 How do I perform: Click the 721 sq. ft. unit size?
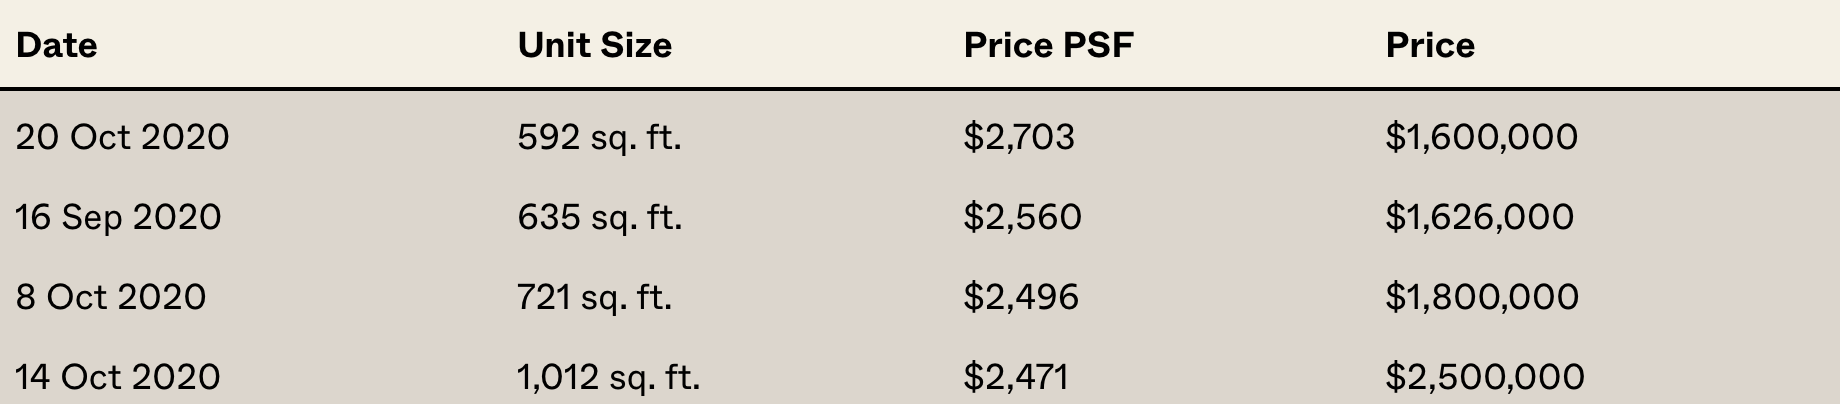[594, 297]
